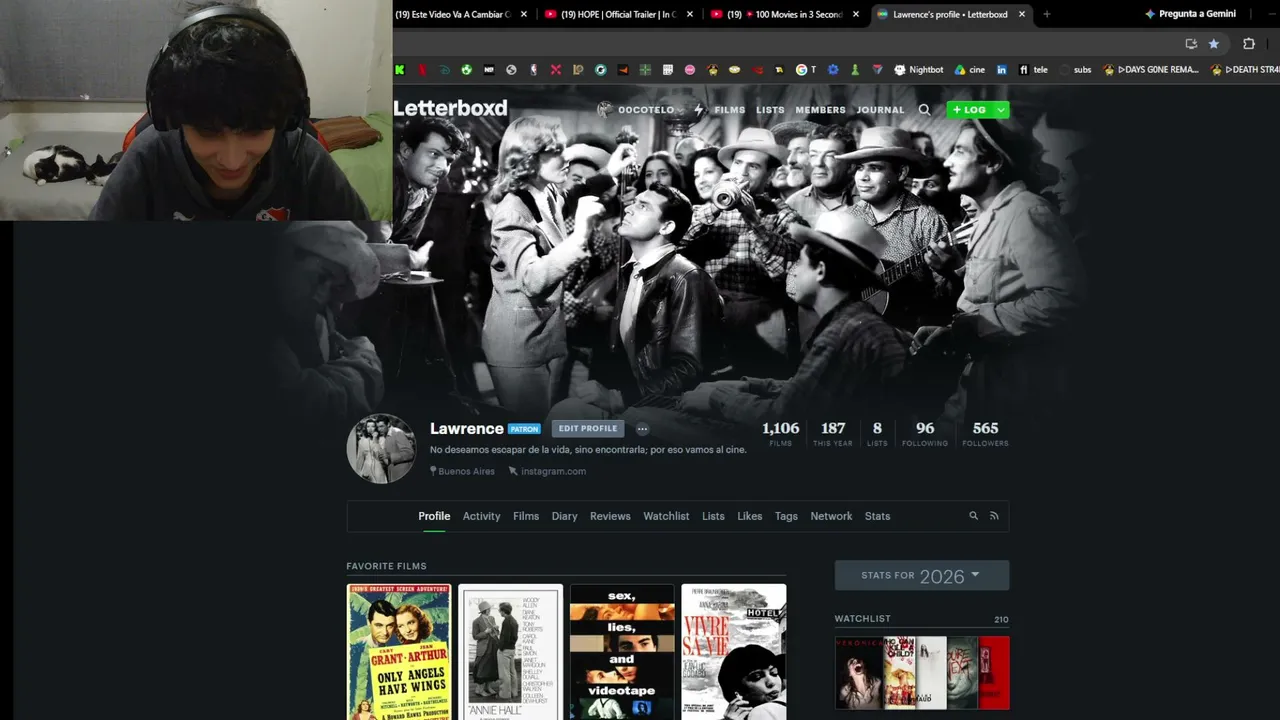
Task: Open the tele bookmark
Action: click(x=1033, y=70)
